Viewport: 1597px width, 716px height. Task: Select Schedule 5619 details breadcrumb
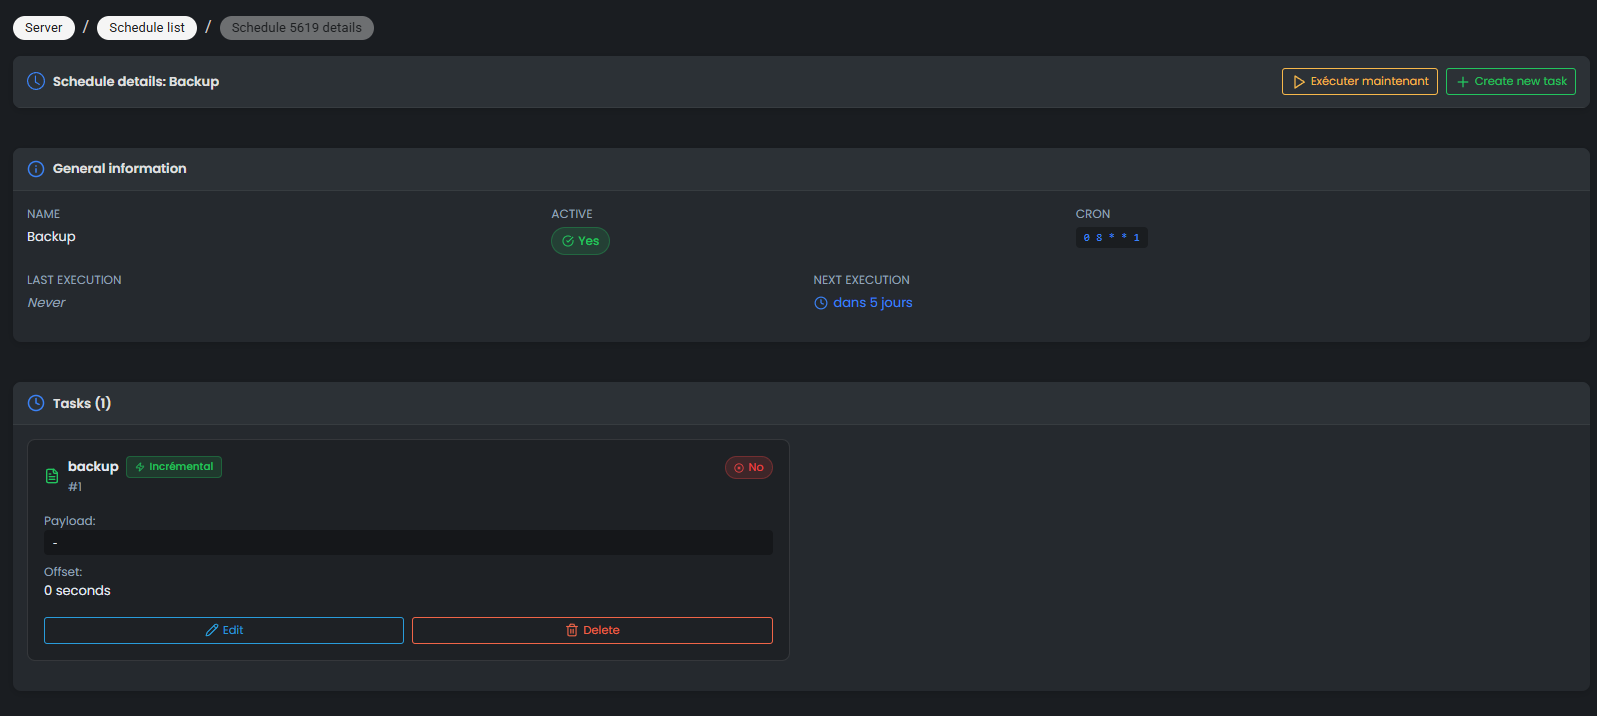tap(296, 28)
